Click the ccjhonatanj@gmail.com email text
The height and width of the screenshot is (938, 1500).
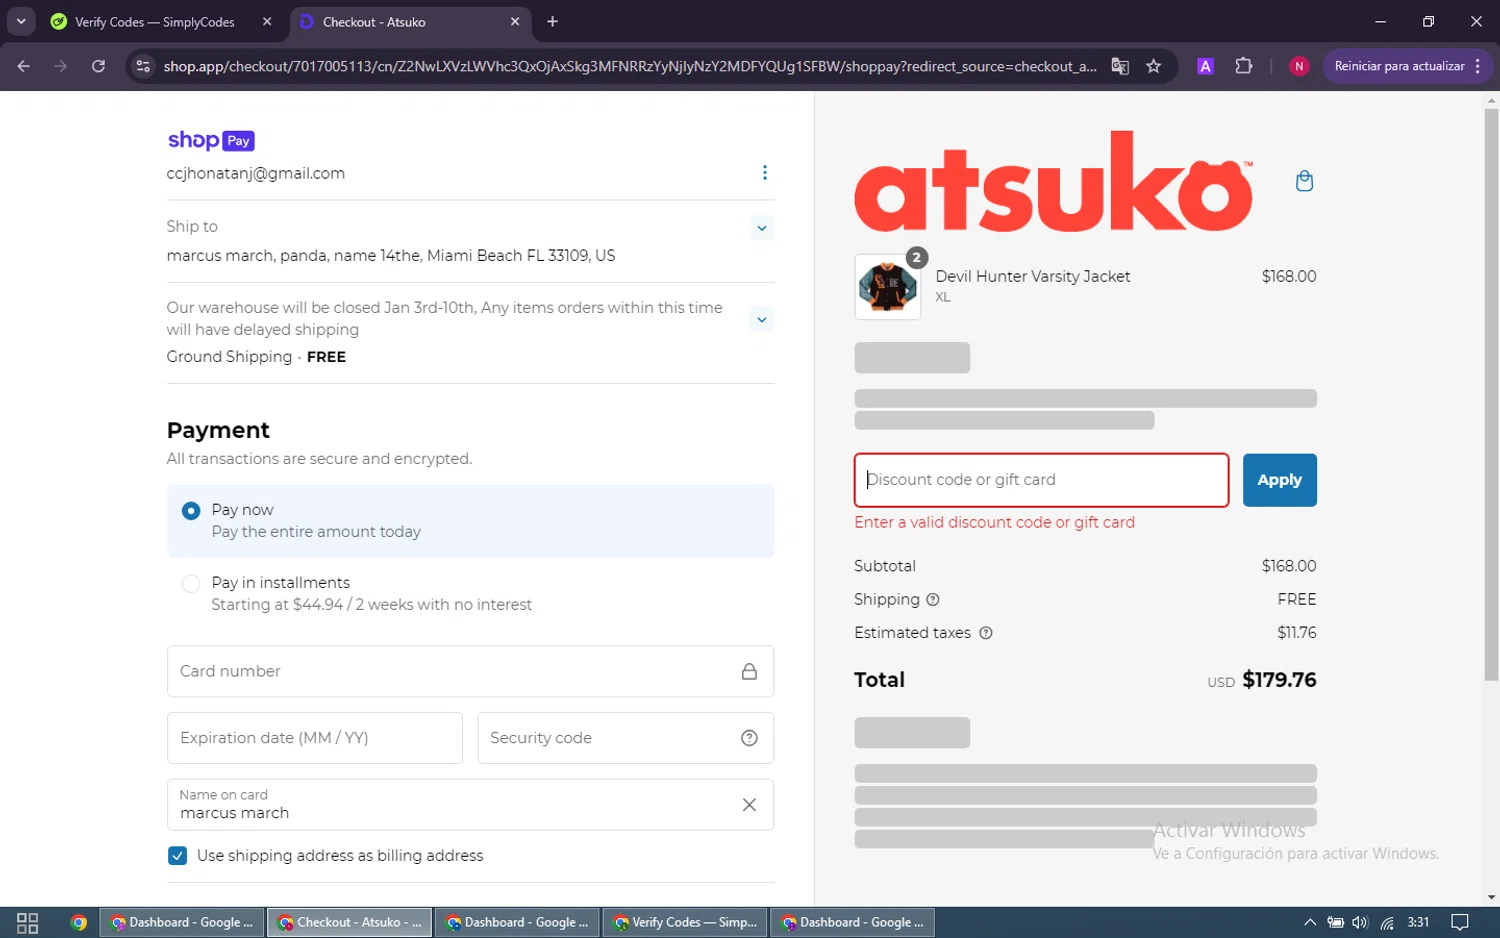(x=256, y=173)
